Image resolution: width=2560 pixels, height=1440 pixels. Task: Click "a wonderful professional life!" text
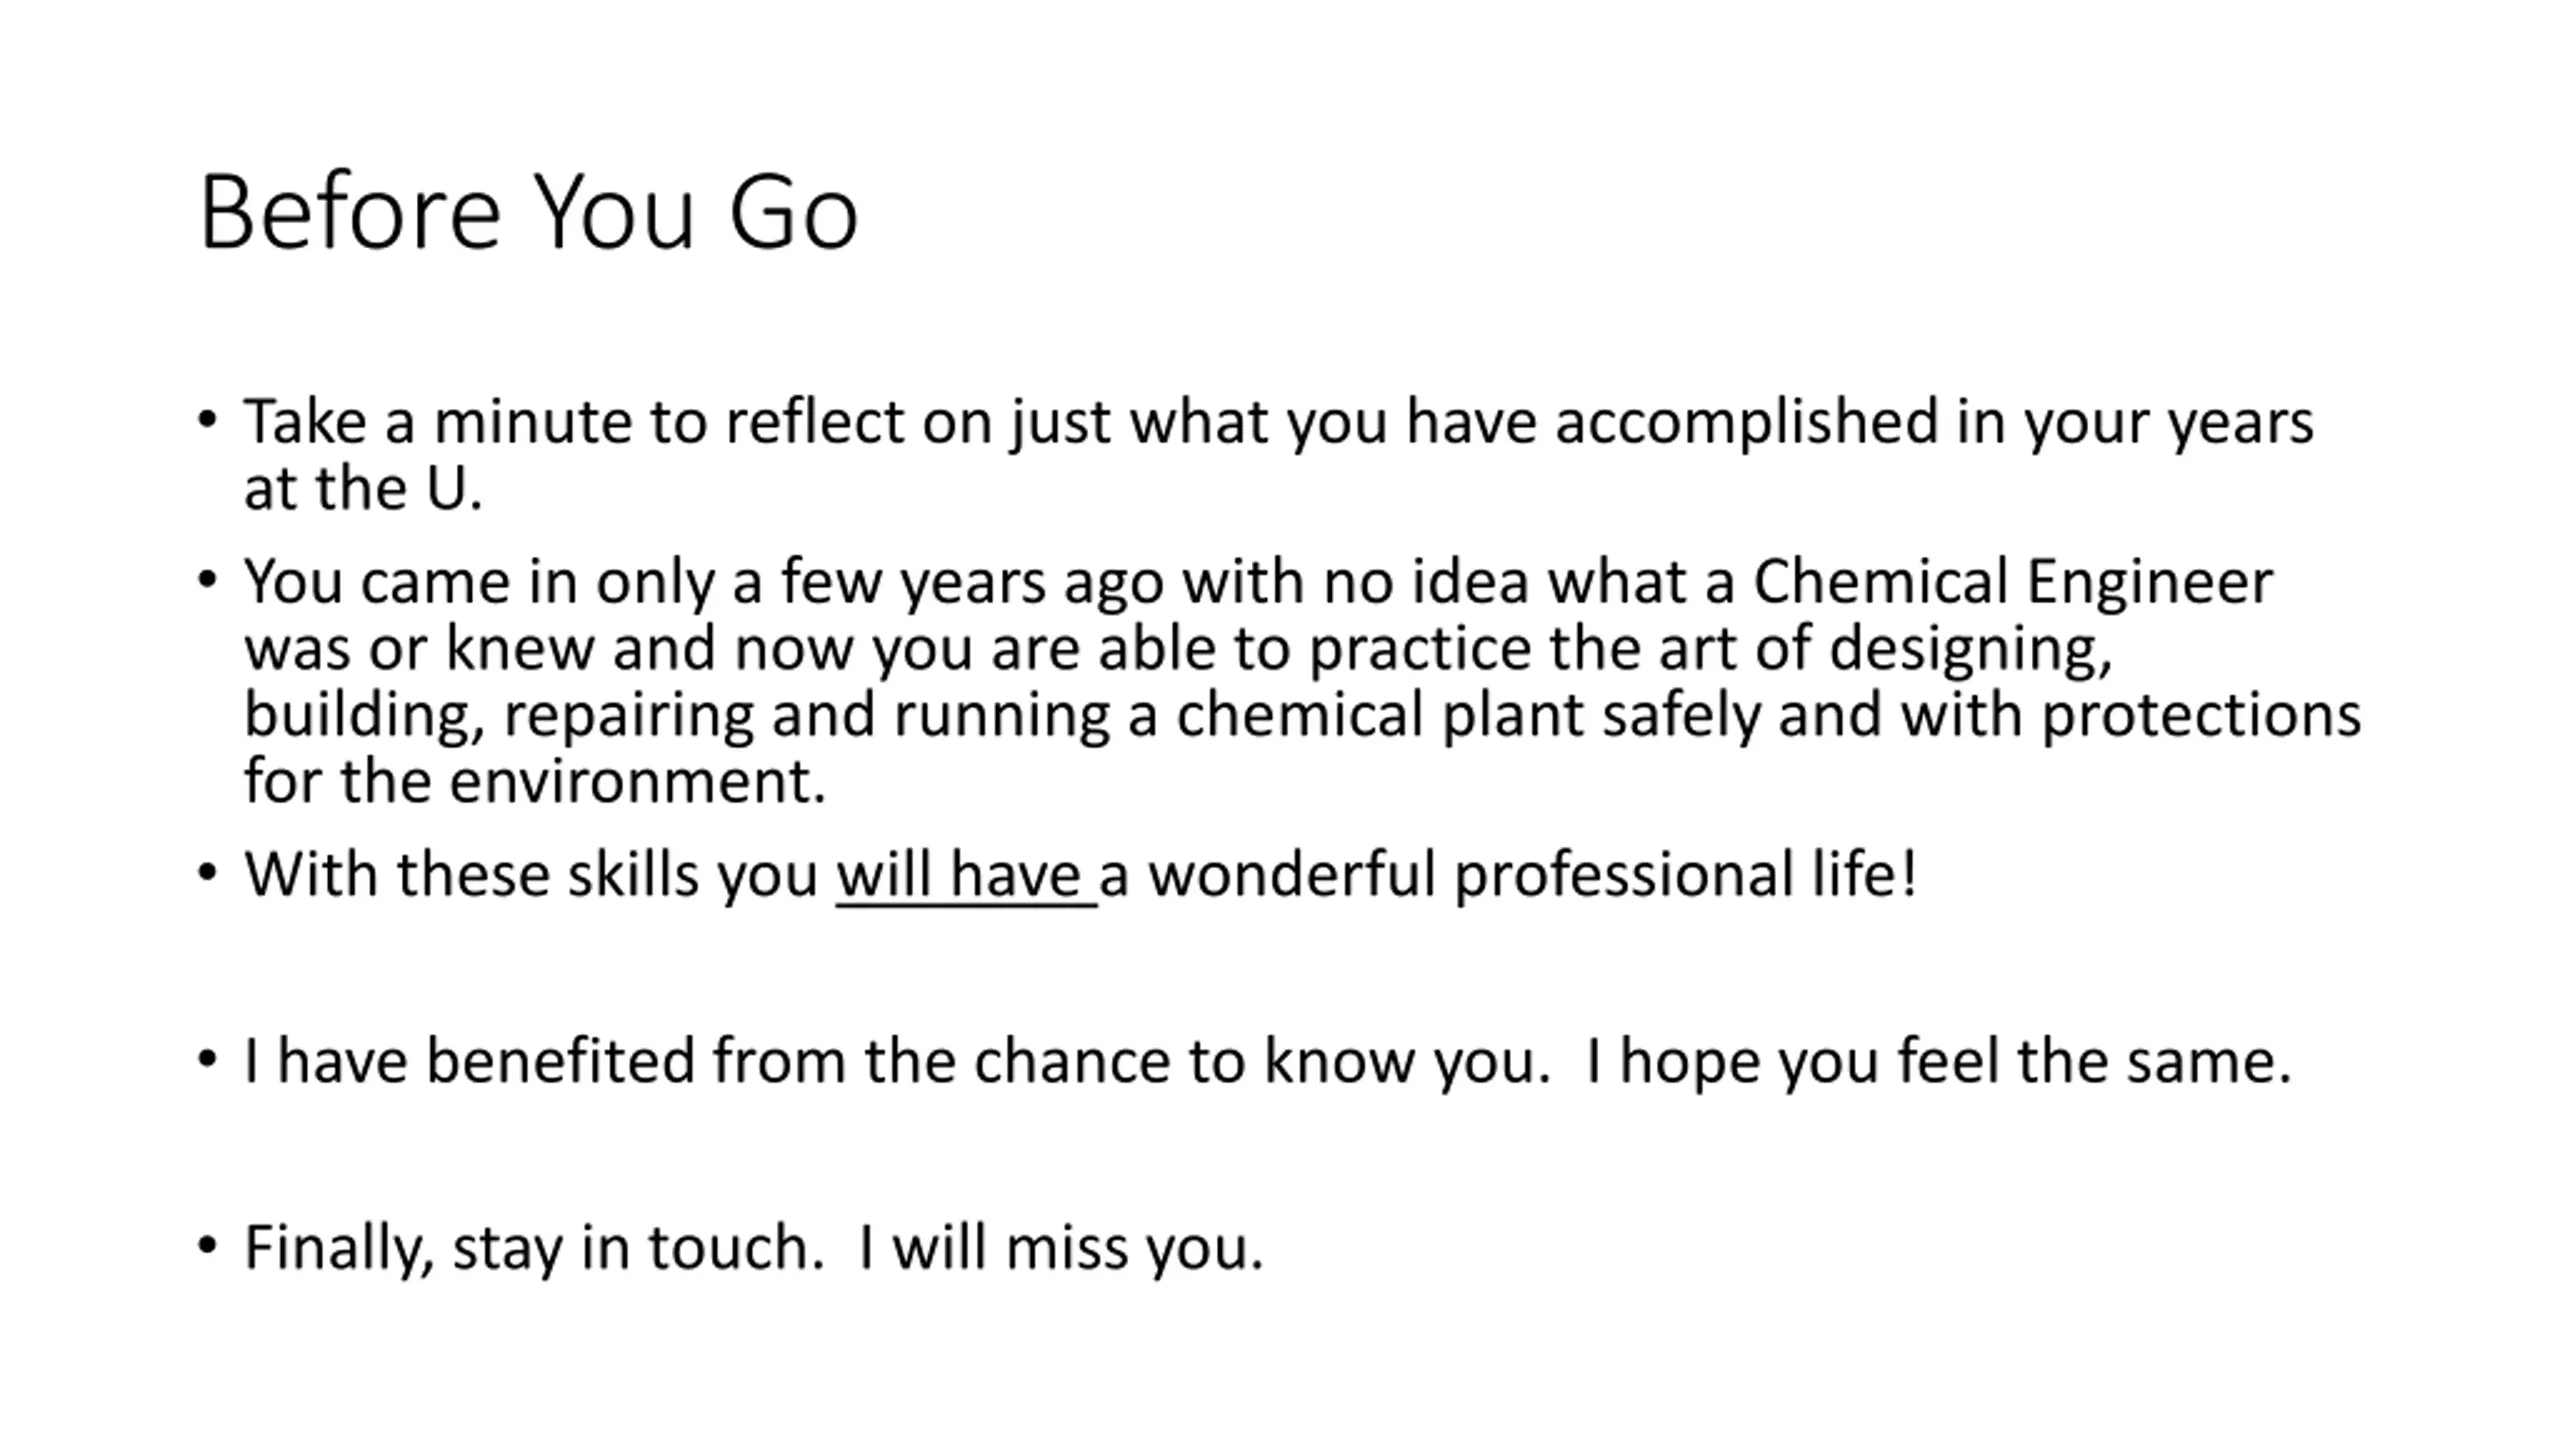1508,874
